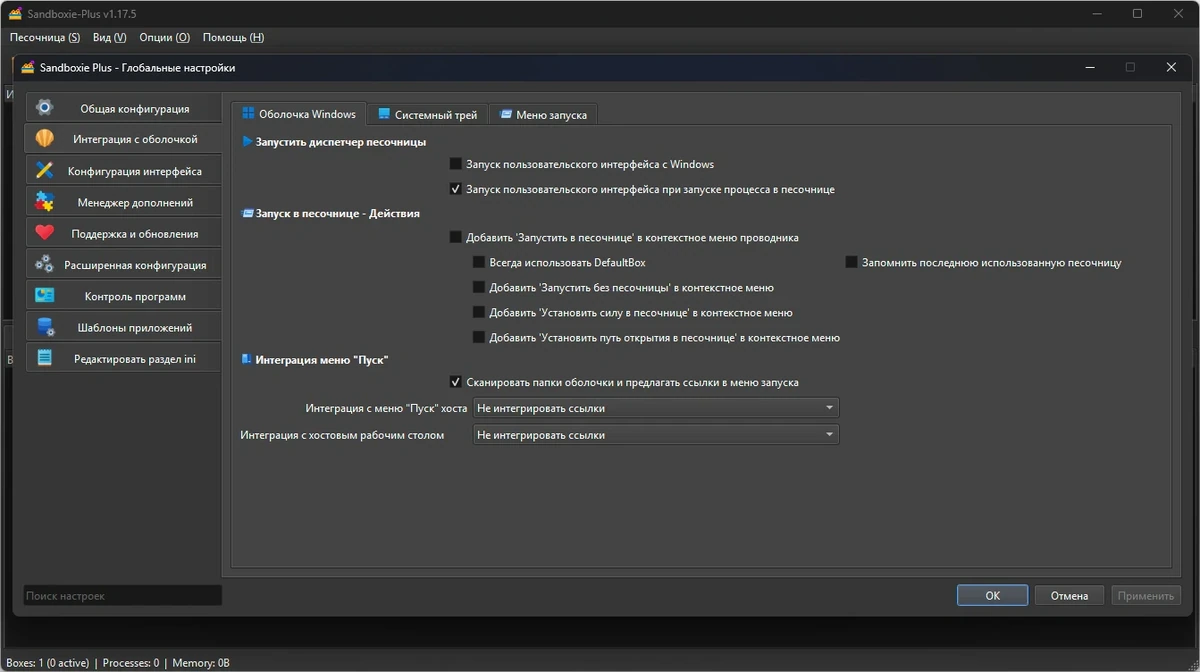
Task: Minimize the Глобальные настройки dialog
Action: pyautogui.click(x=1090, y=67)
